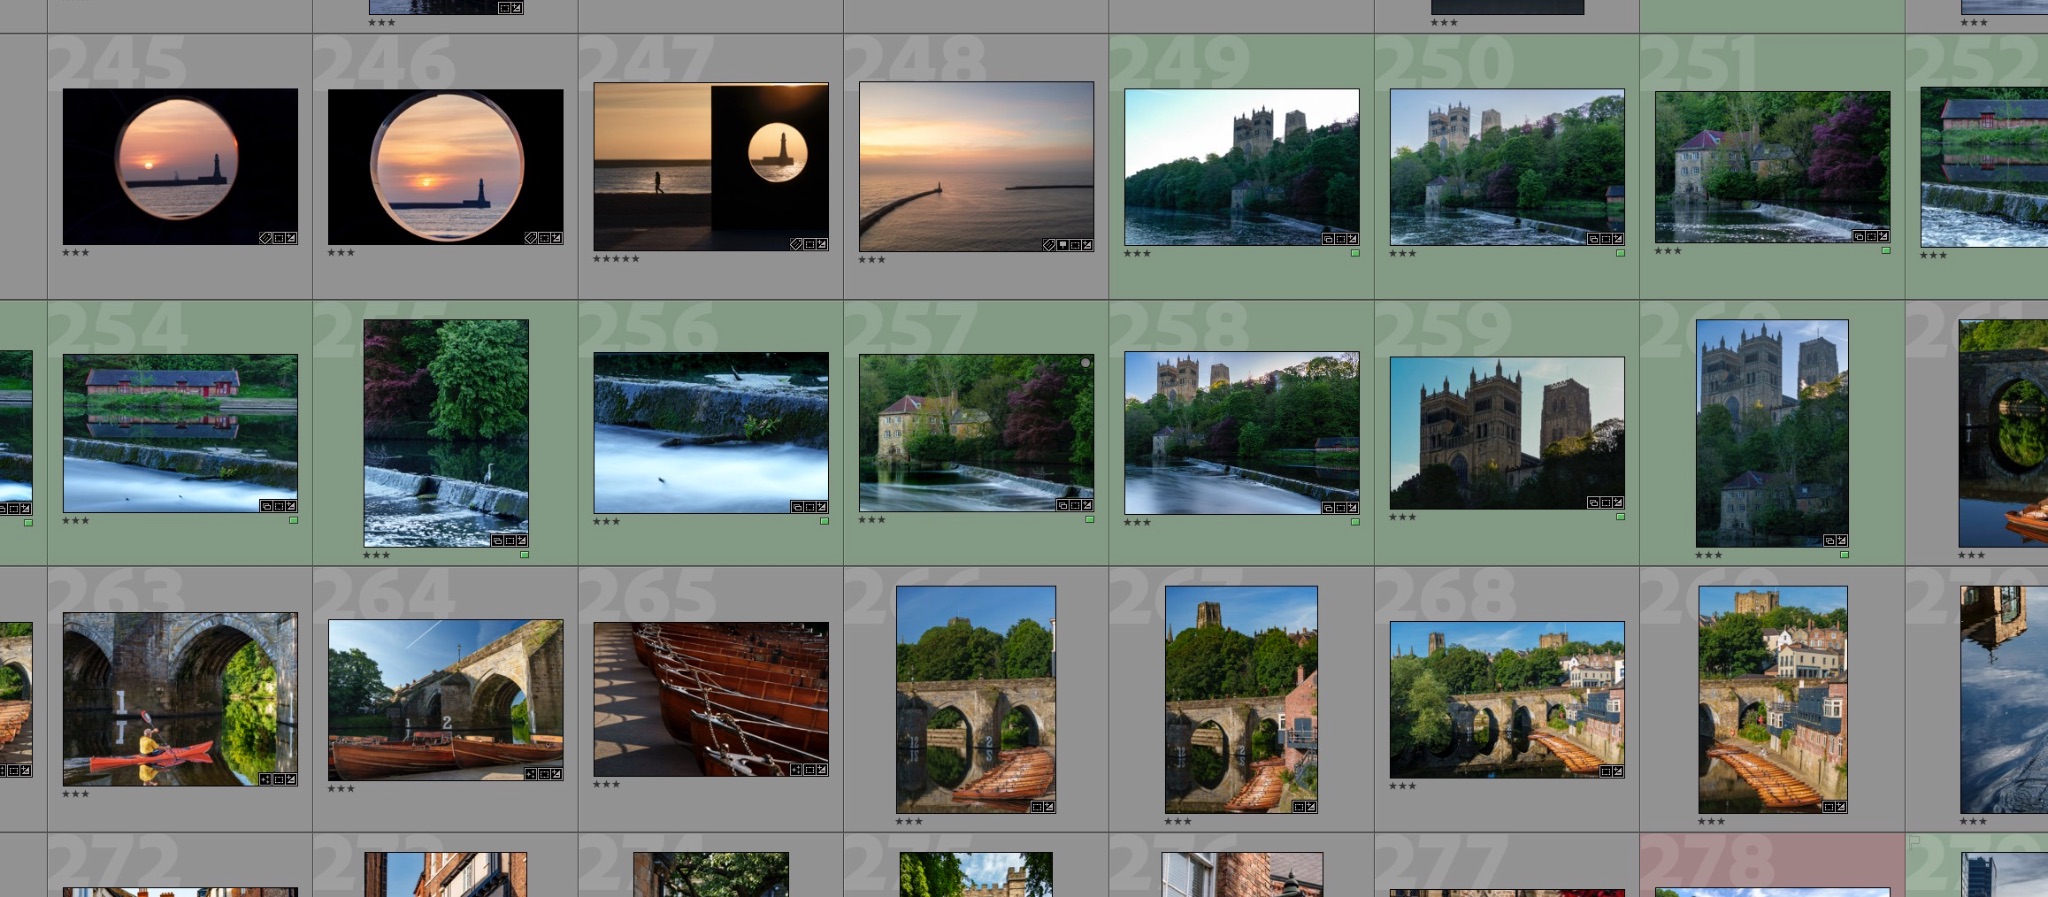Image resolution: width=2048 pixels, height=897 pixels.
Task: Click the collection badge on photo 258
Action: tap(1328, 508)
